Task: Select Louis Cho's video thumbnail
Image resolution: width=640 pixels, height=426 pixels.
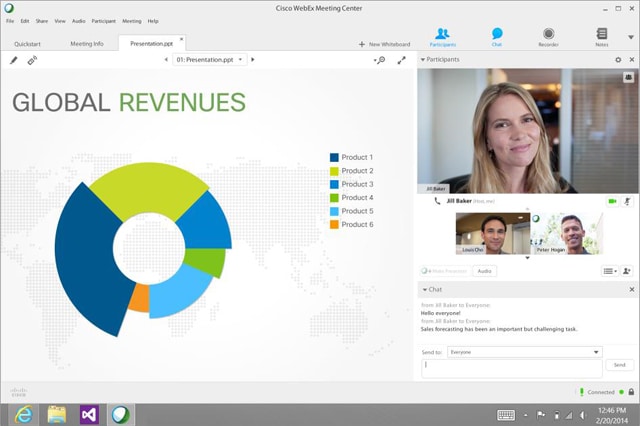Action: (x=493, y=233)
